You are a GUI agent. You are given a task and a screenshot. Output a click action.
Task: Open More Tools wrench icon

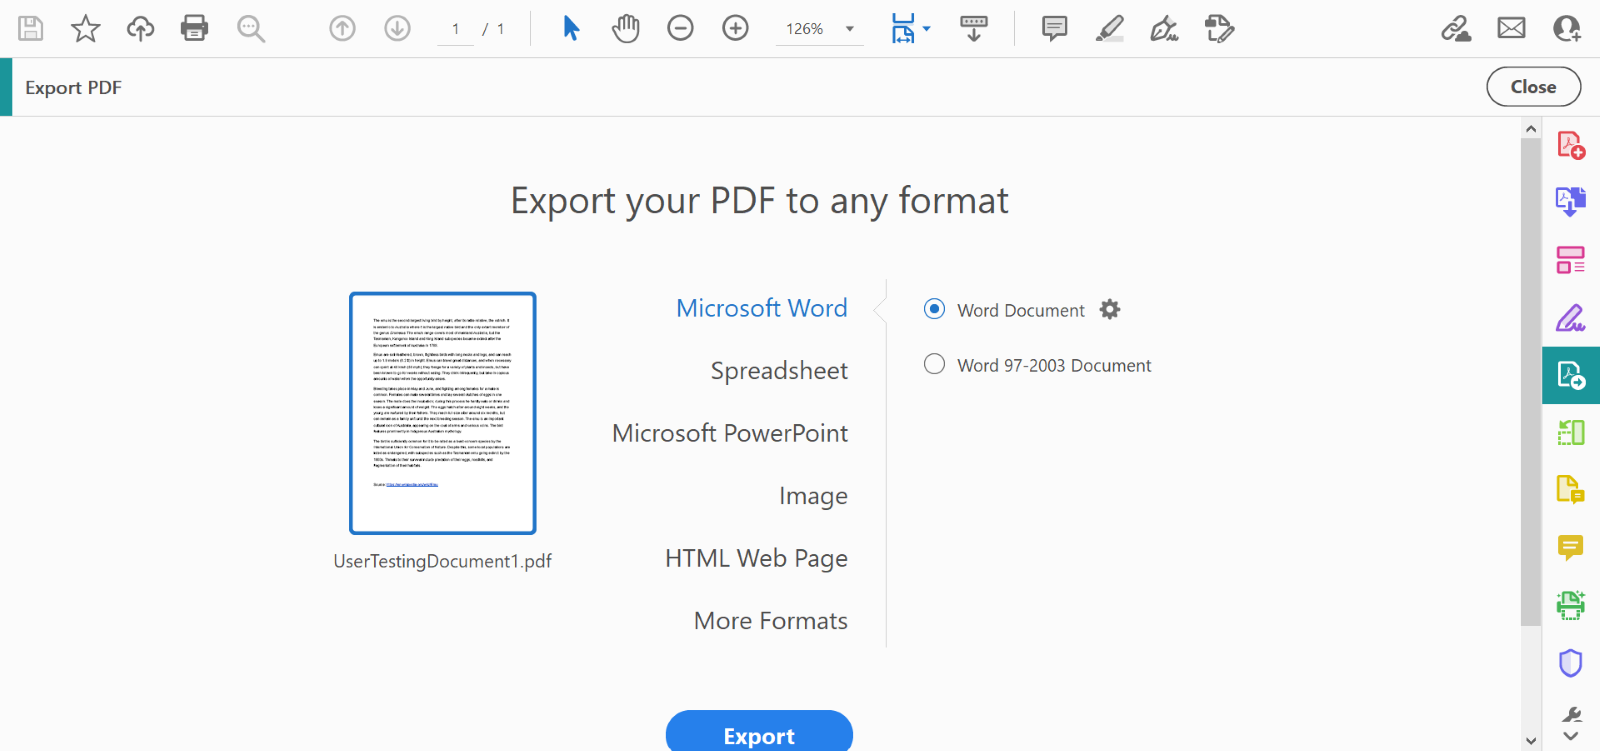pos(1571,716)
